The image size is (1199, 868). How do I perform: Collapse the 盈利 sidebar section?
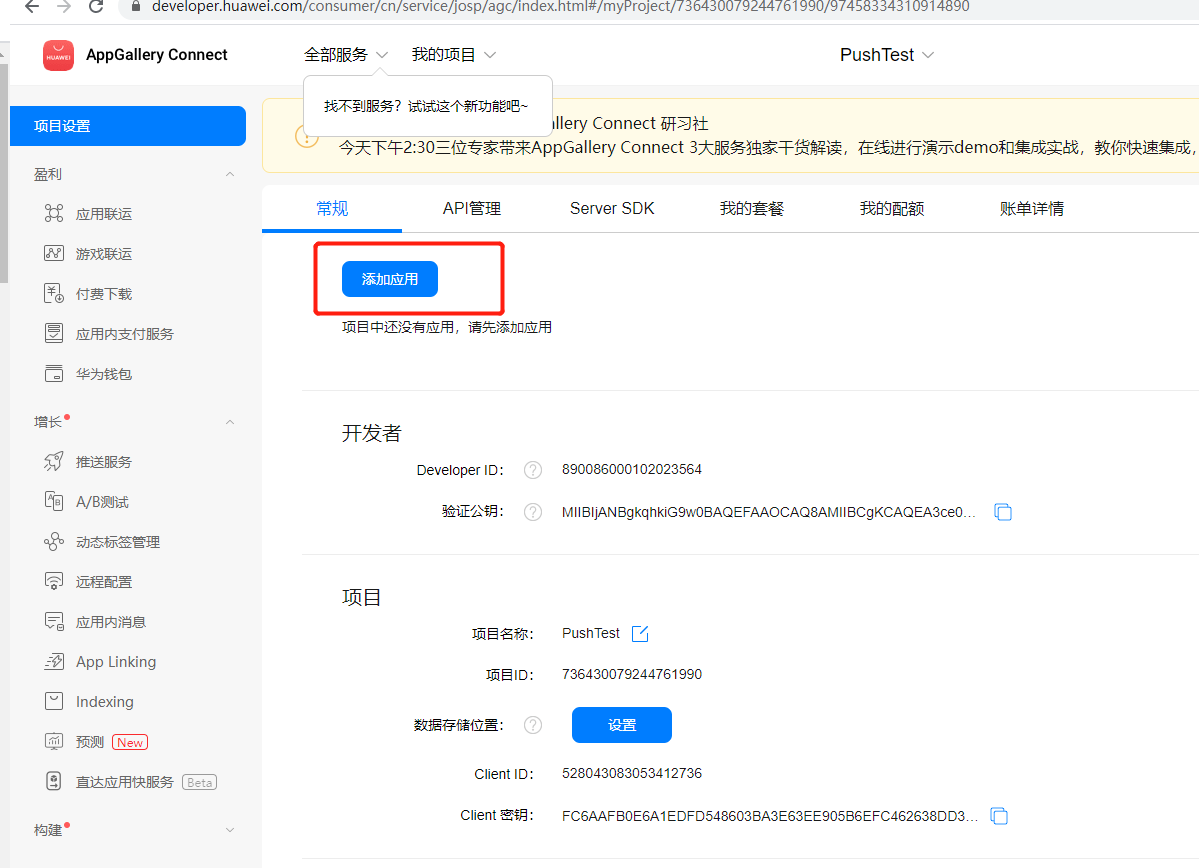click(230, 174)
